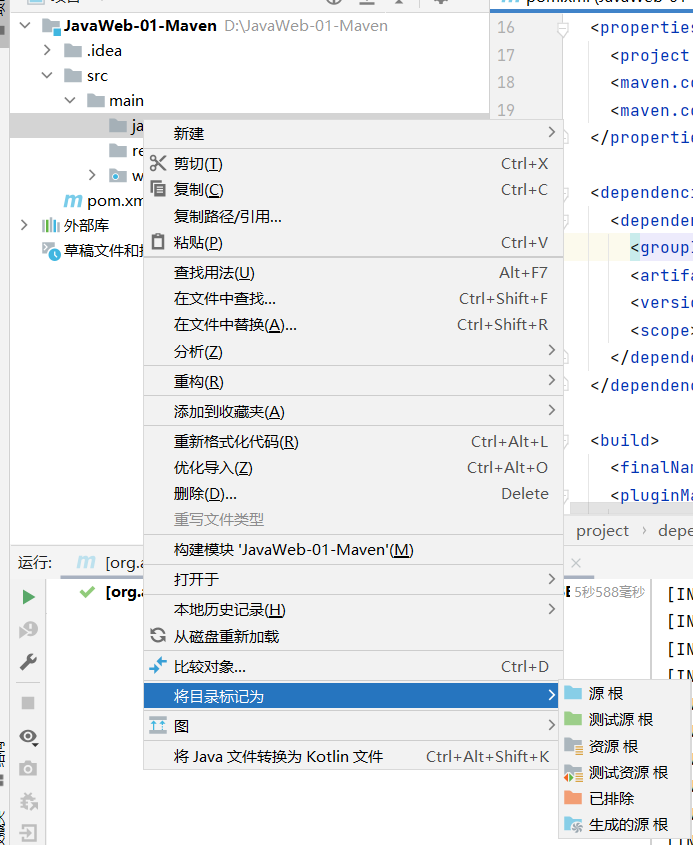The height and width of the screenshot is (845, 693).
Task: Click the green Run play icon
Action: point(29,597)
